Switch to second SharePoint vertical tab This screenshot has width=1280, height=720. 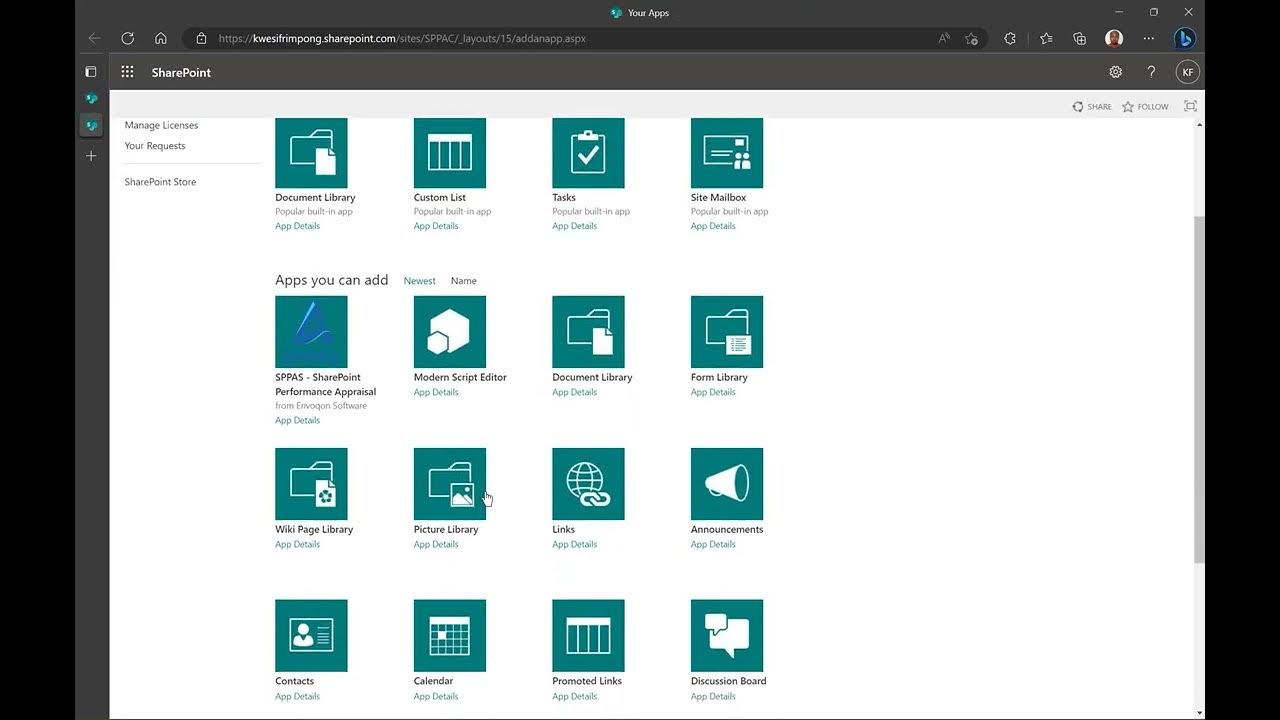point(91,125)
